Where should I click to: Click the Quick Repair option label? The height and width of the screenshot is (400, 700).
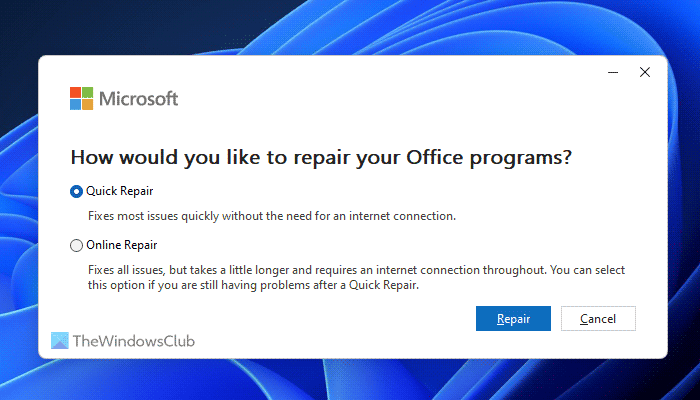[119, 191]
